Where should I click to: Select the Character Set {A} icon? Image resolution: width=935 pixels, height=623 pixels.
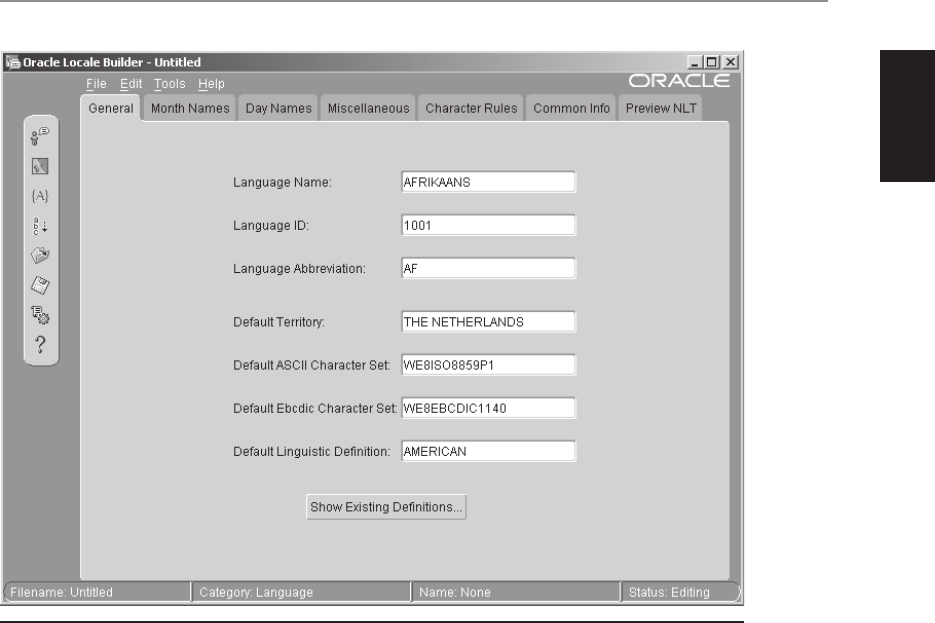point(40,196)
